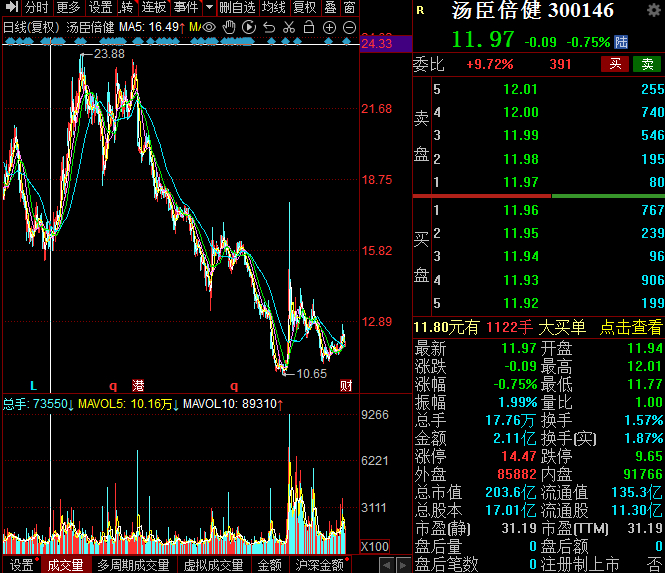The height and width of the screenshot is (573, 665).
Task: Click the green 卖 sell button
Action: point(647,64)
